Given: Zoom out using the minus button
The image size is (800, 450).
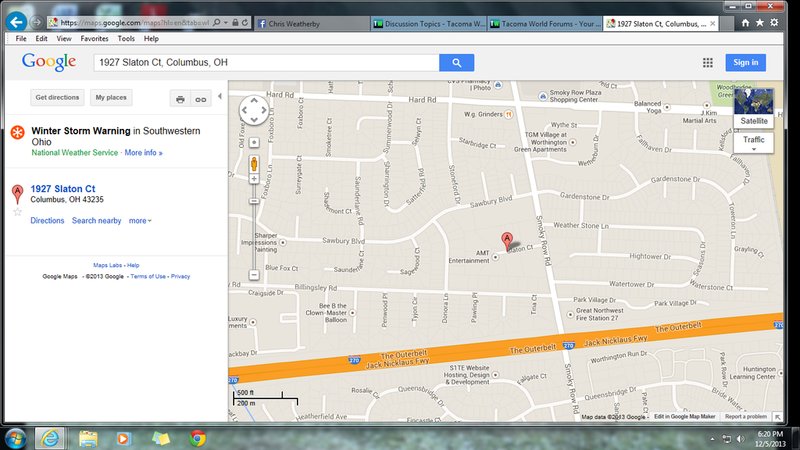Looking at the screenshot, I should click(x=254, y=275).
